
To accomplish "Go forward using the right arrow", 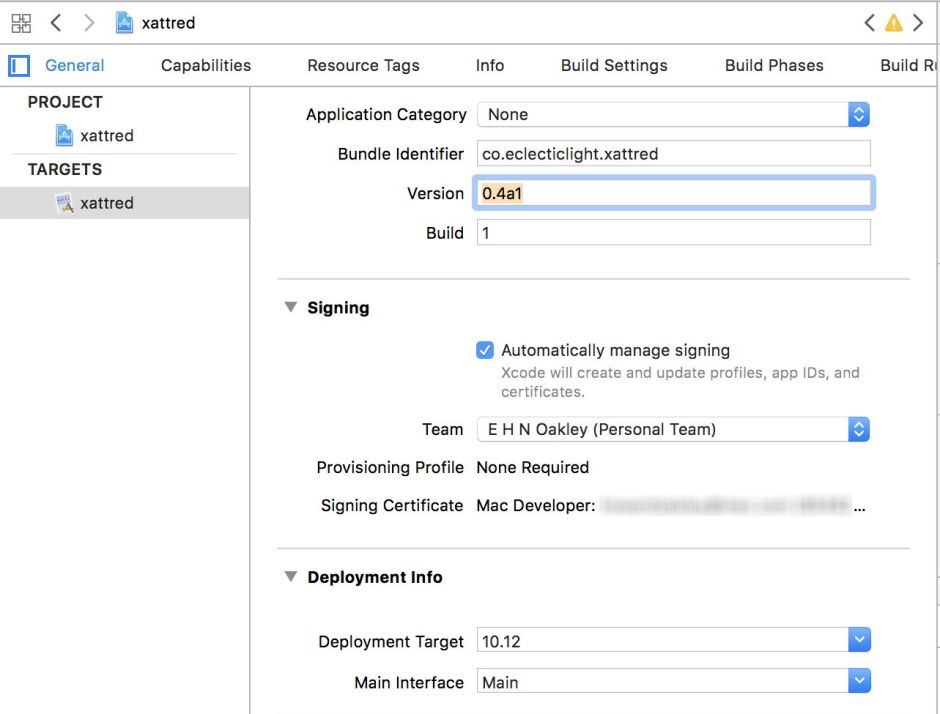I will tap(88, 22).
